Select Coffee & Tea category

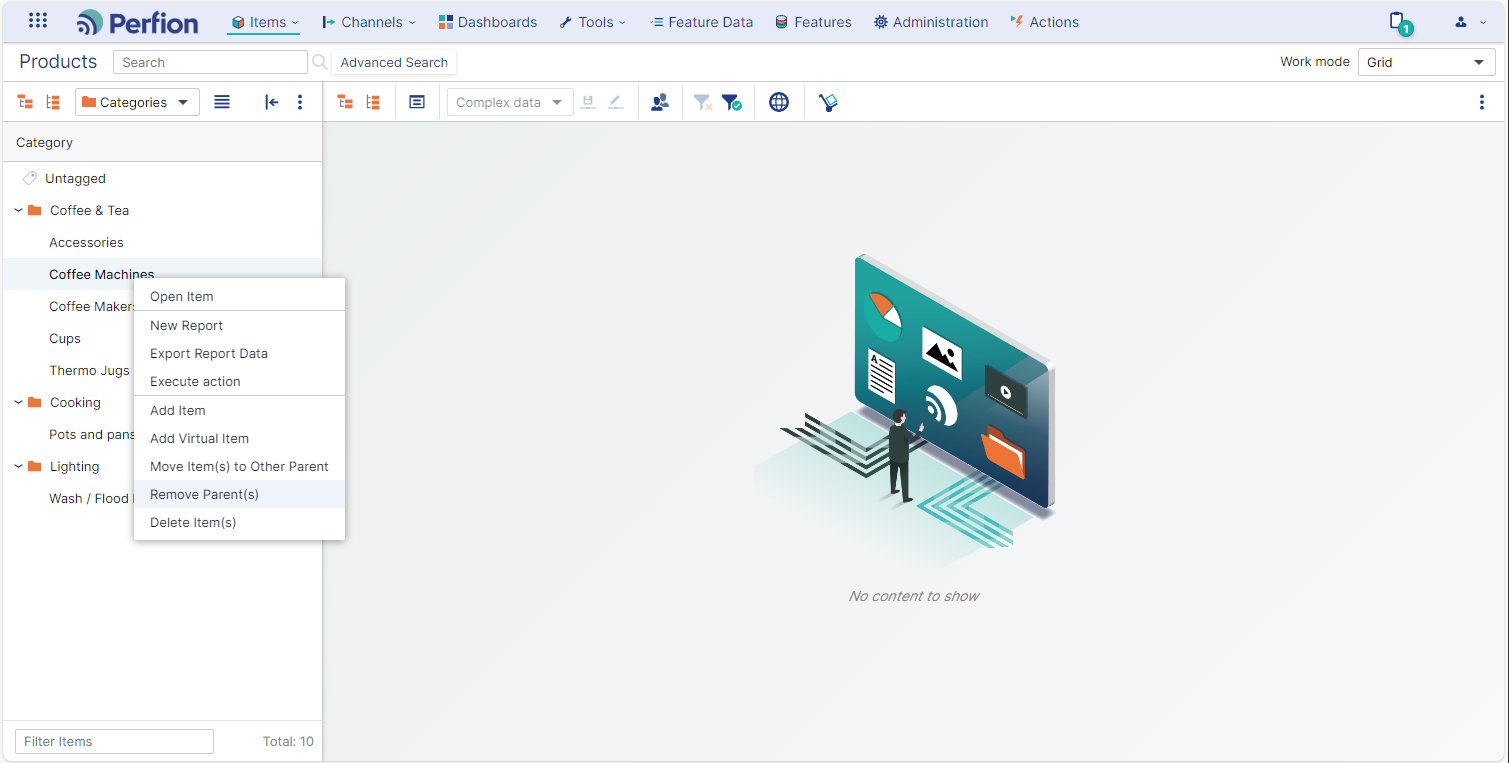coord(89,210)
